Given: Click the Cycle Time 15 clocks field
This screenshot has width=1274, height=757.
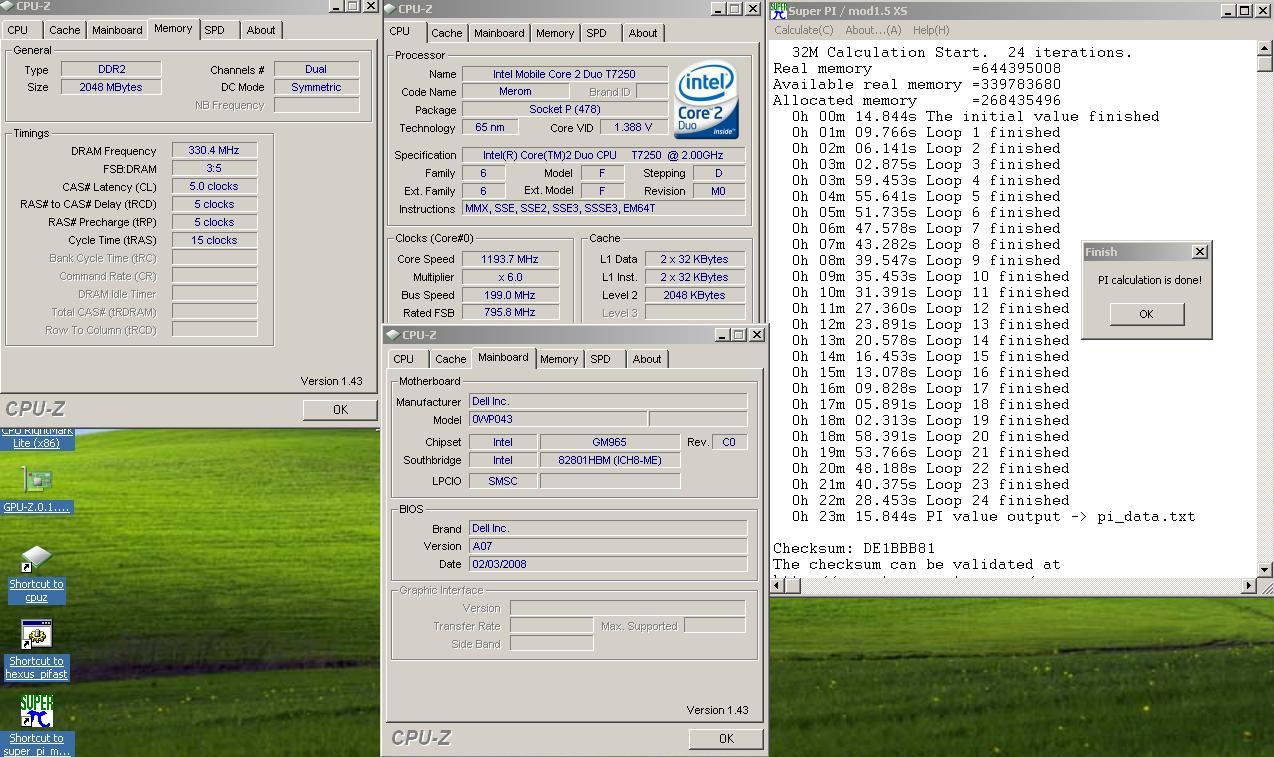Looking at the screenshot, I should click(214, 240).
